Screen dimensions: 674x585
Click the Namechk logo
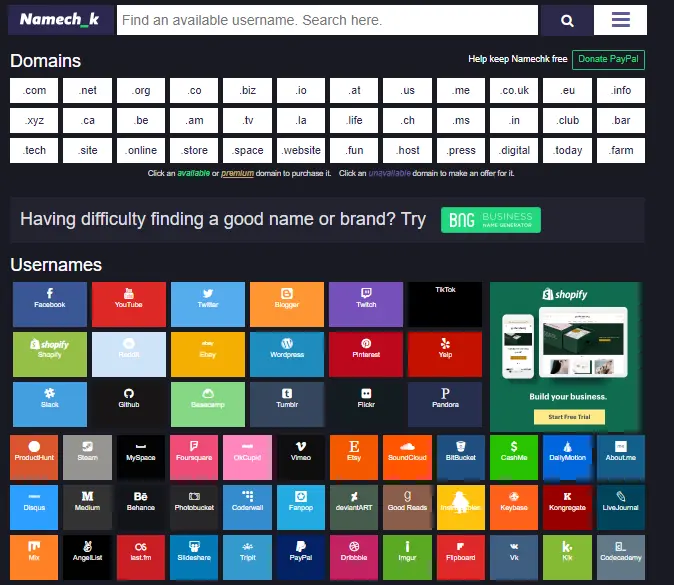tap(60, 20)
